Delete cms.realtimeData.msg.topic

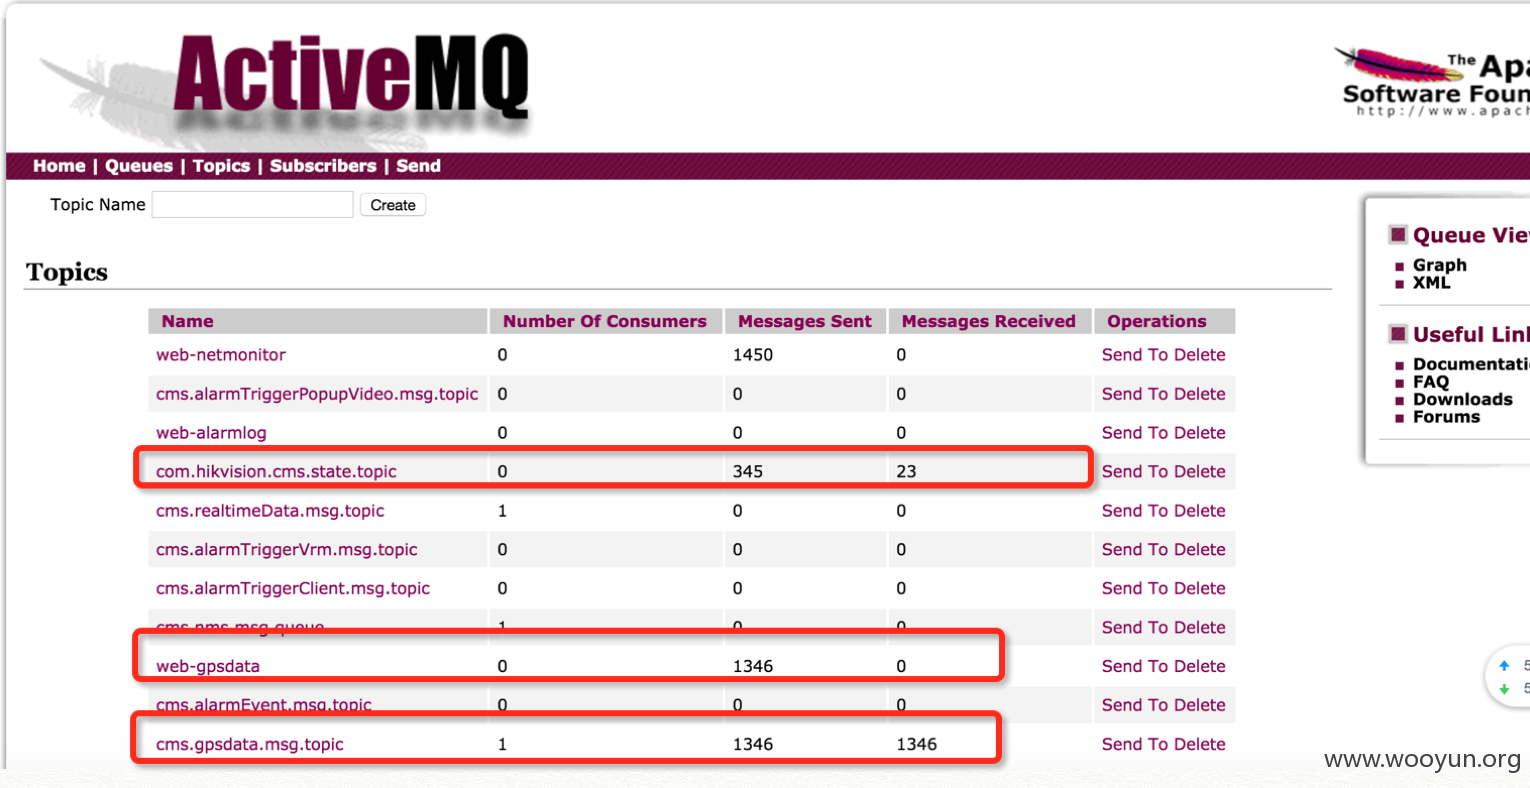point(1200,511)
